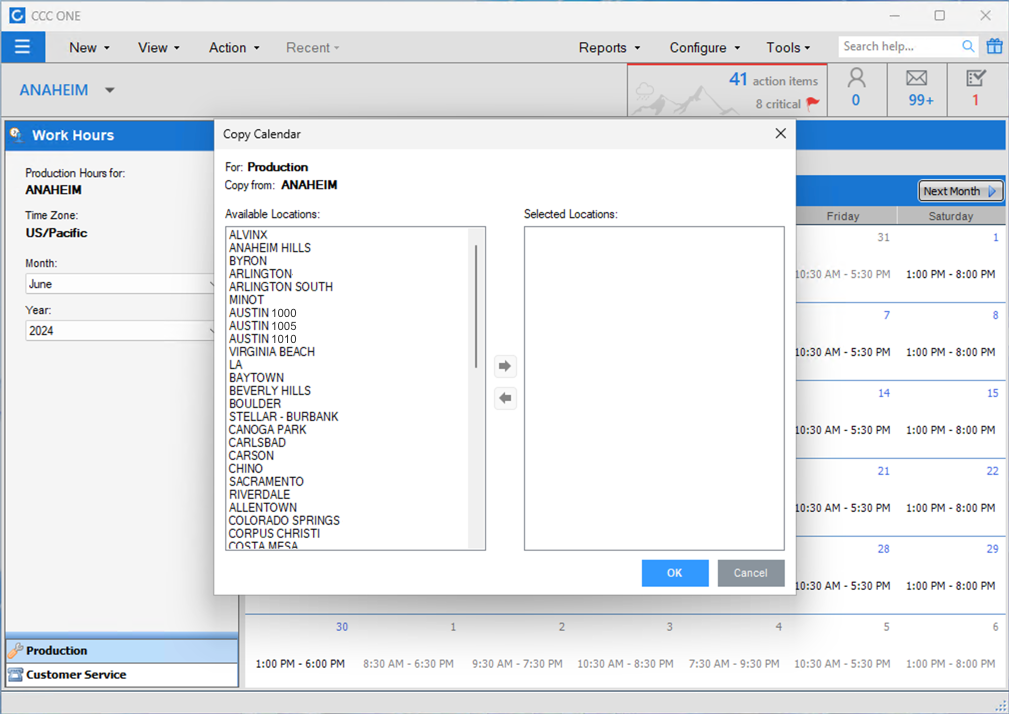This screenshot has height=714, width=1009.
Task: Click Cancel in Copy Calendar dialog
Action: pyautogui.click(x=750, y=573)
